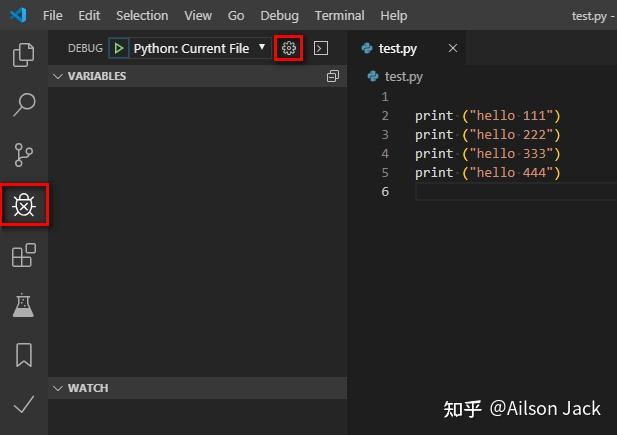
Task: Open the Extensions view icon
Action: 24,255
